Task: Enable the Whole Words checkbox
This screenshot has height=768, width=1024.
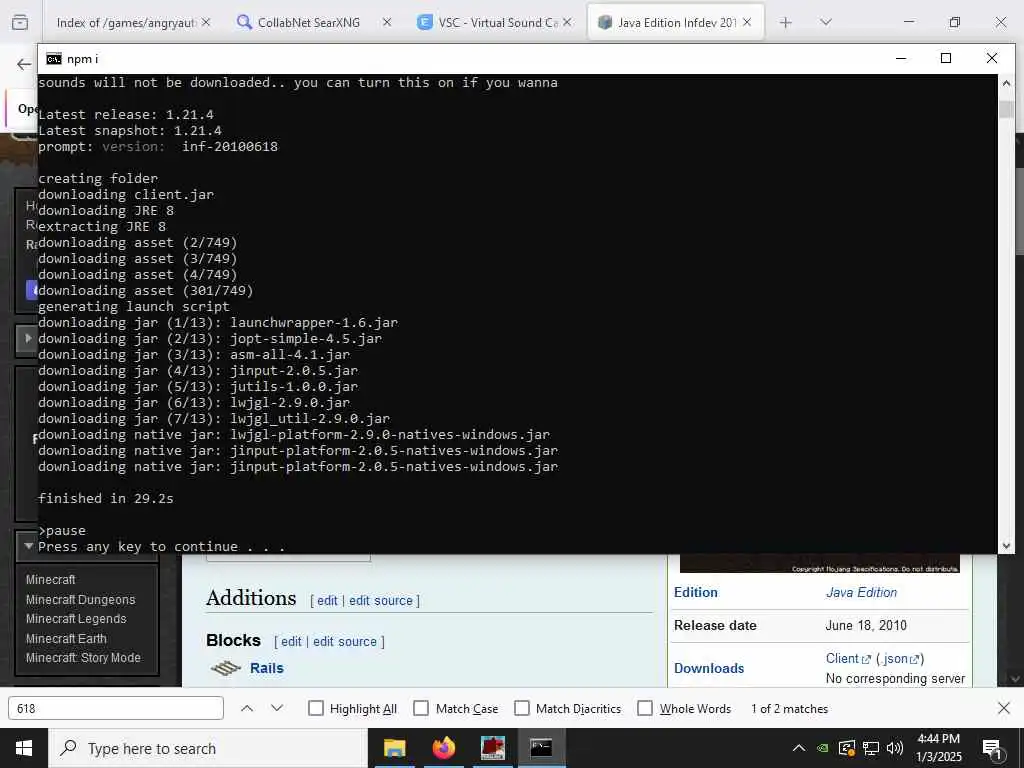Action: click(x=645, y=709)
